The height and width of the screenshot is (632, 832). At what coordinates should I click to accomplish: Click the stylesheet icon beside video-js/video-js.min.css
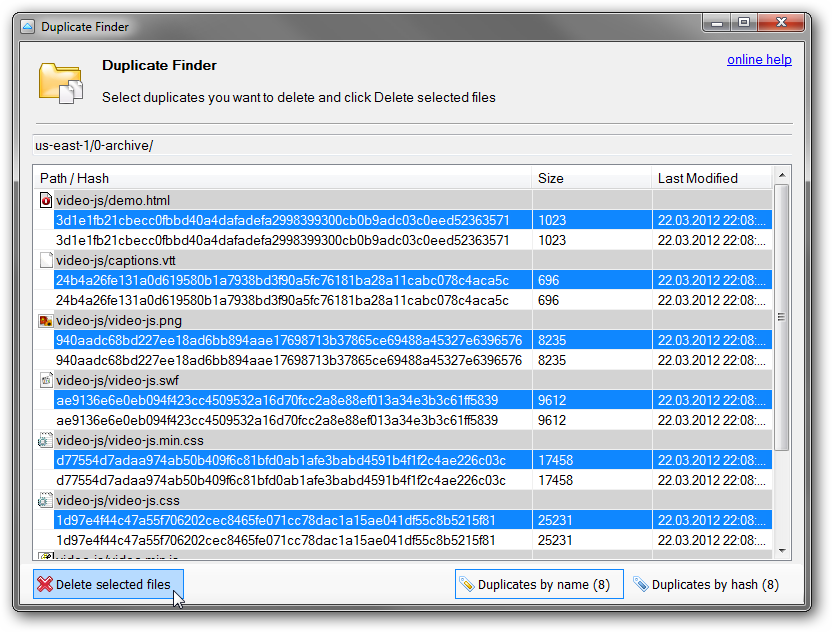(x=45, y=439)
